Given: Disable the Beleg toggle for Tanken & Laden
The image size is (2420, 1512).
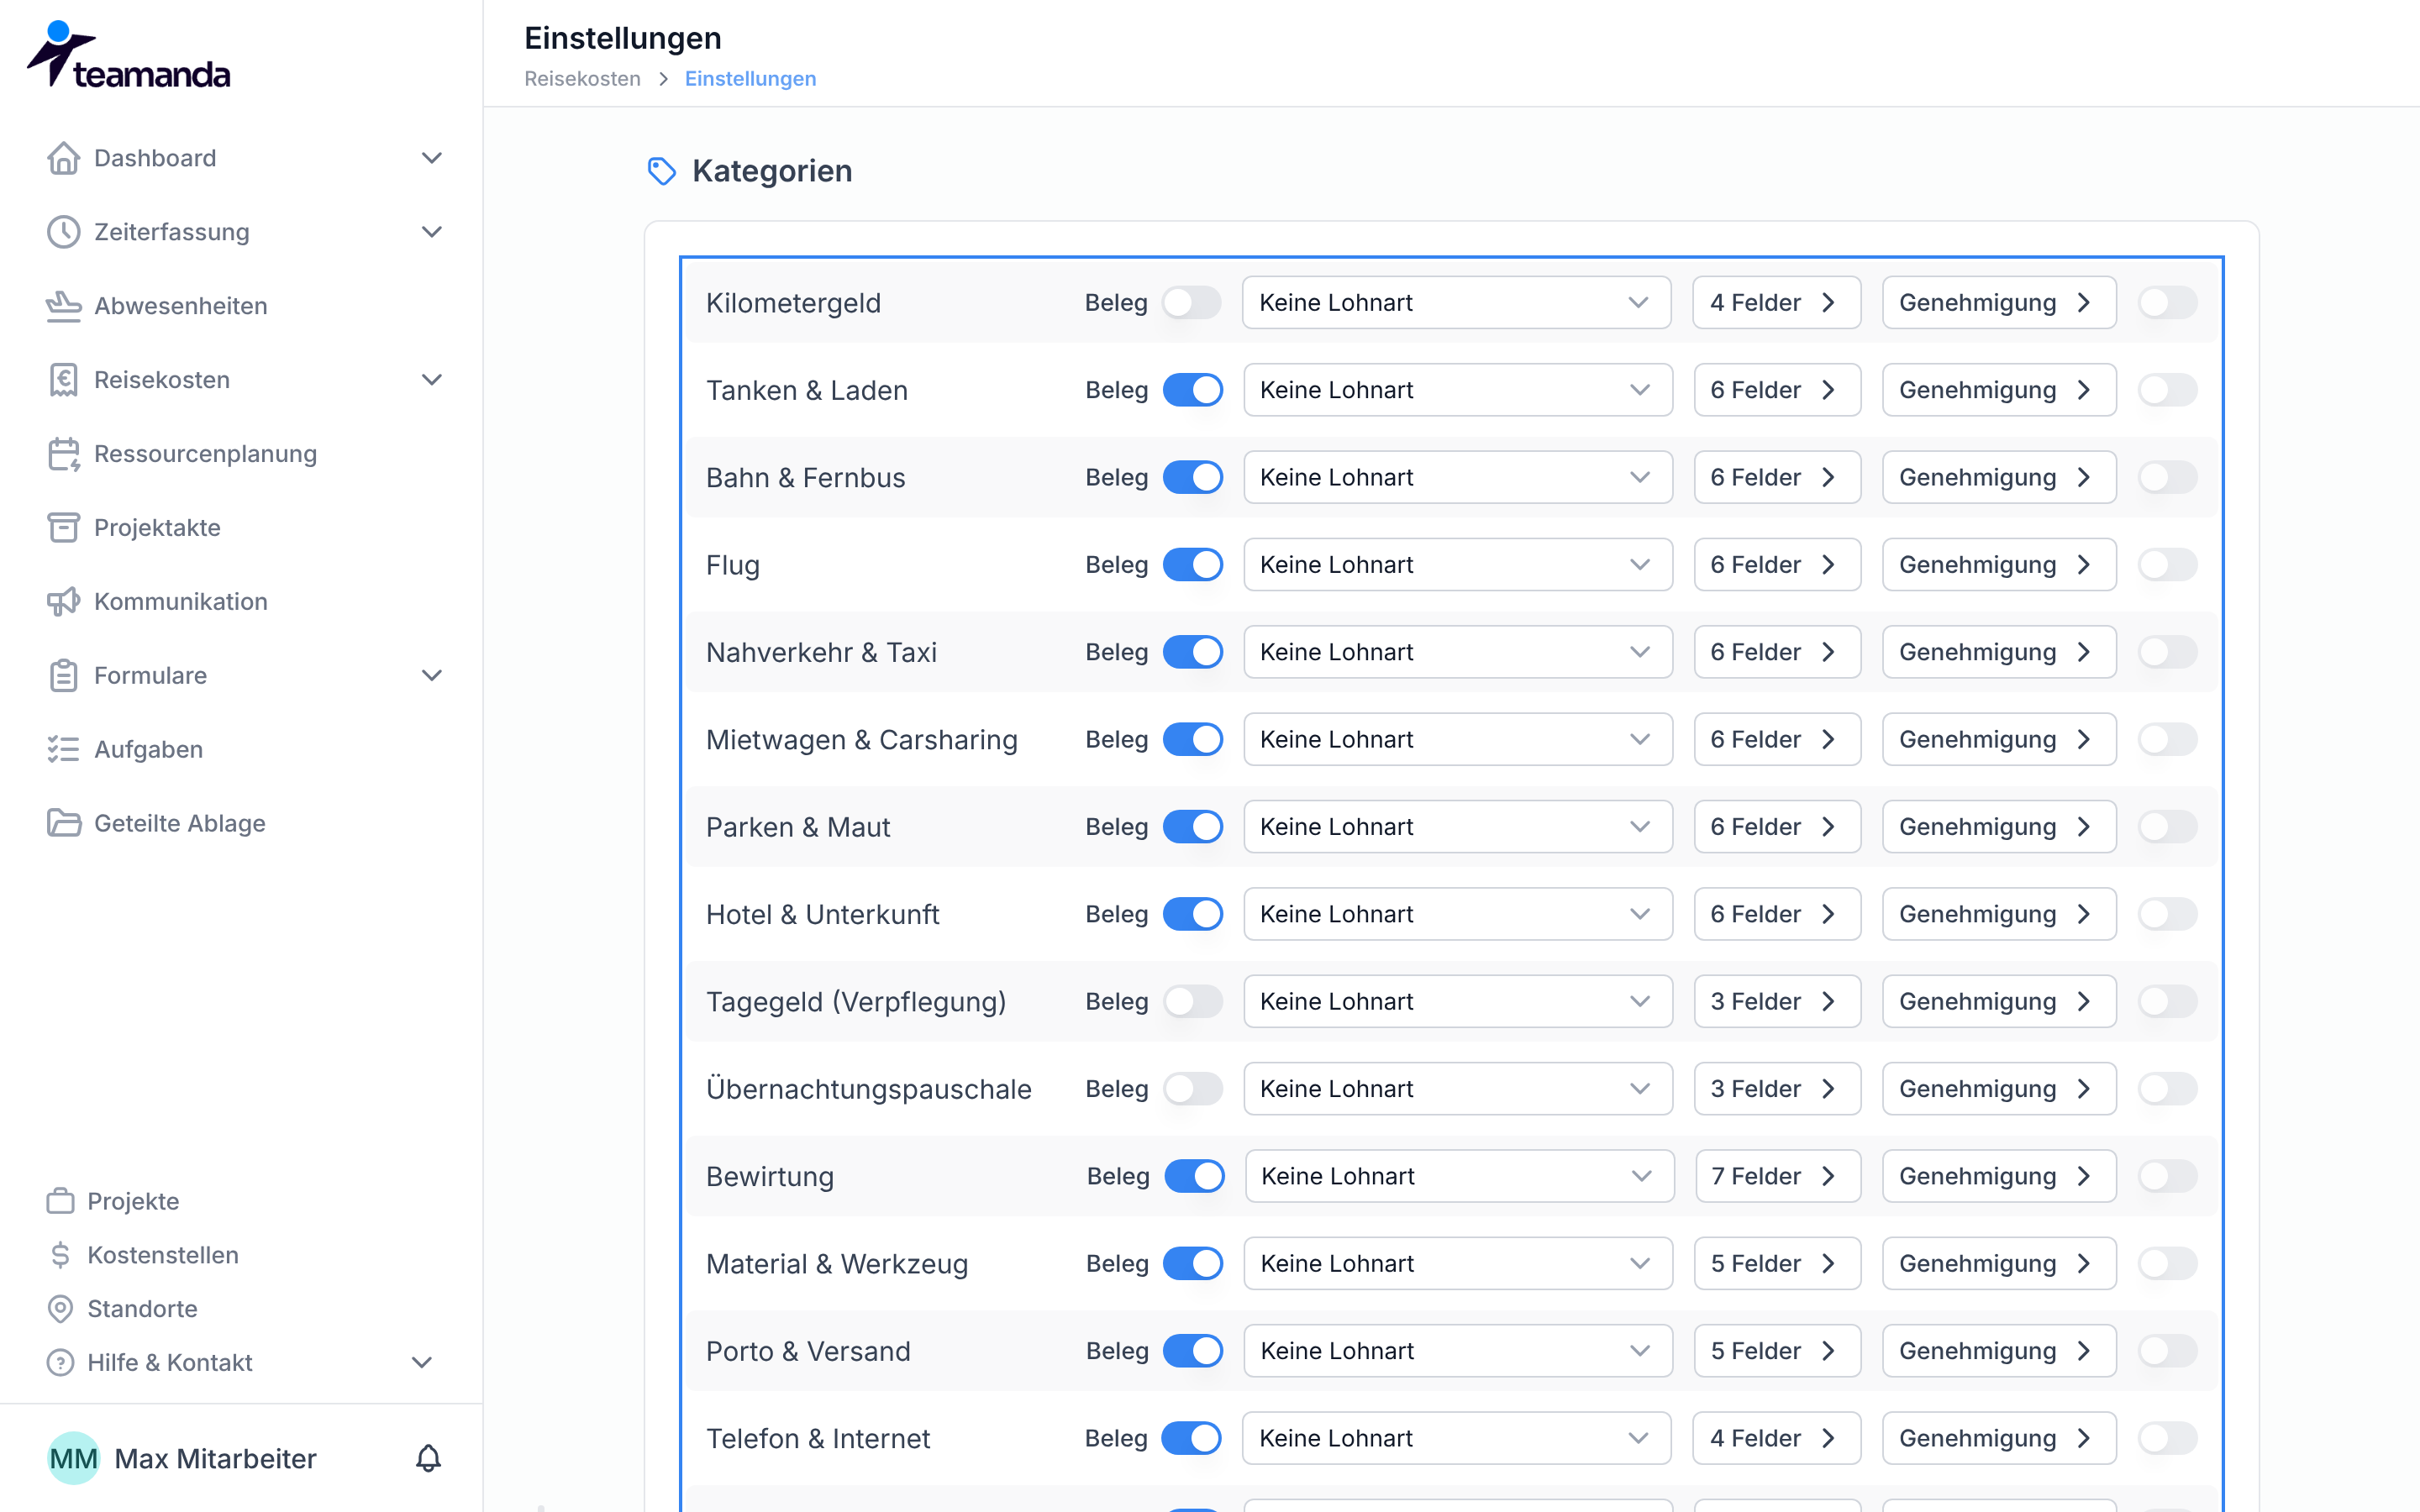Looking at the screenshot, I should (1192, 390).
